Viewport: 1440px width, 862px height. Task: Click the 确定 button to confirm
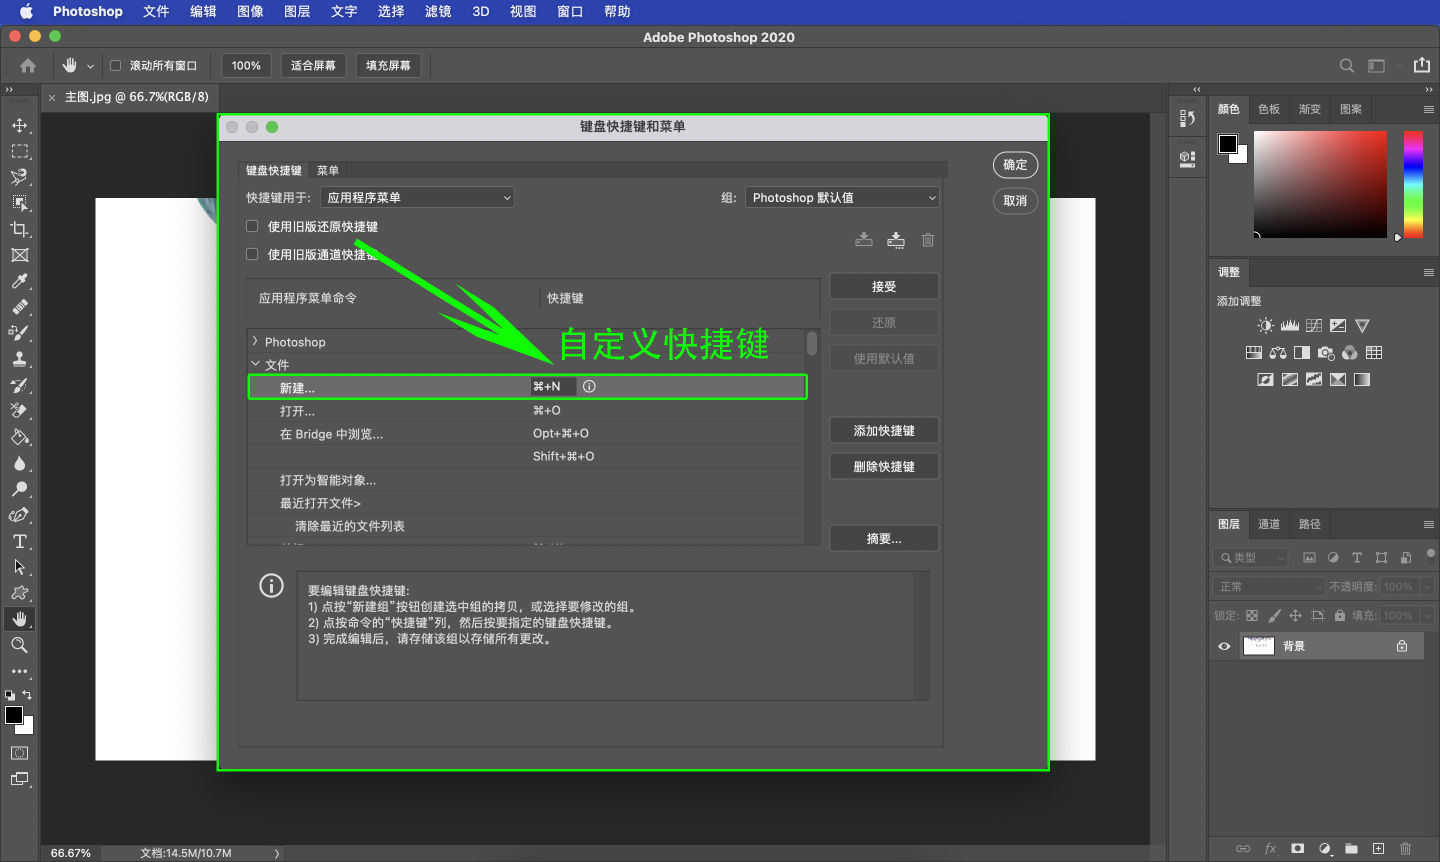coord(1015,165)
